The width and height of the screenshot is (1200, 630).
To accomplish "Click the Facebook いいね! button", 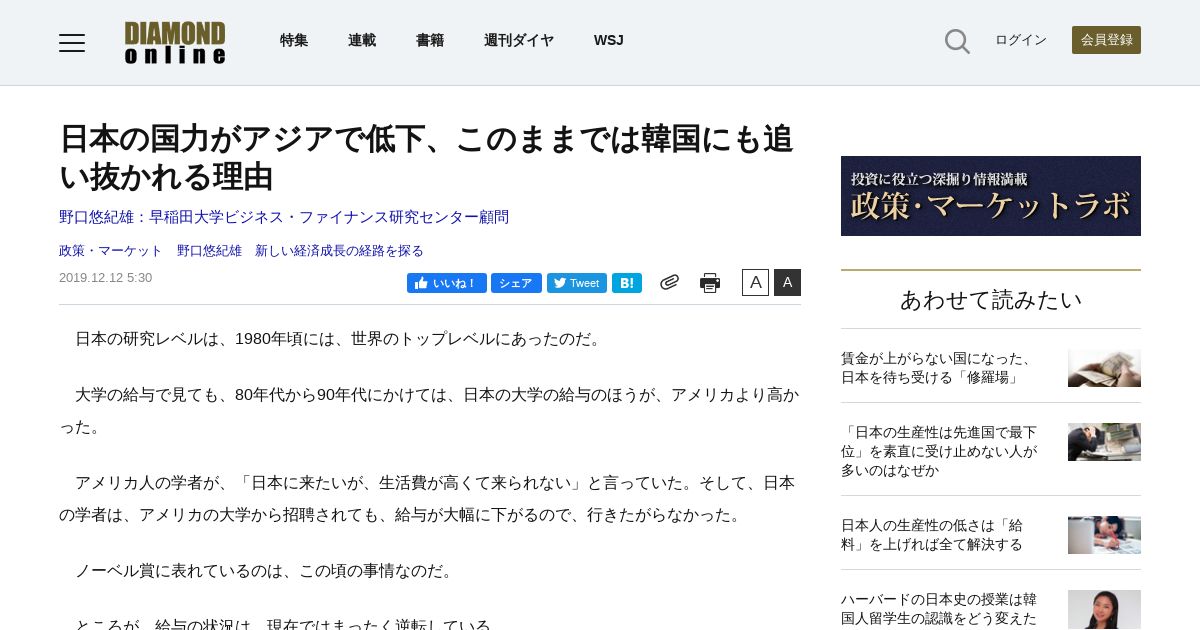I will pyautogui.click(x=447, y=283).
